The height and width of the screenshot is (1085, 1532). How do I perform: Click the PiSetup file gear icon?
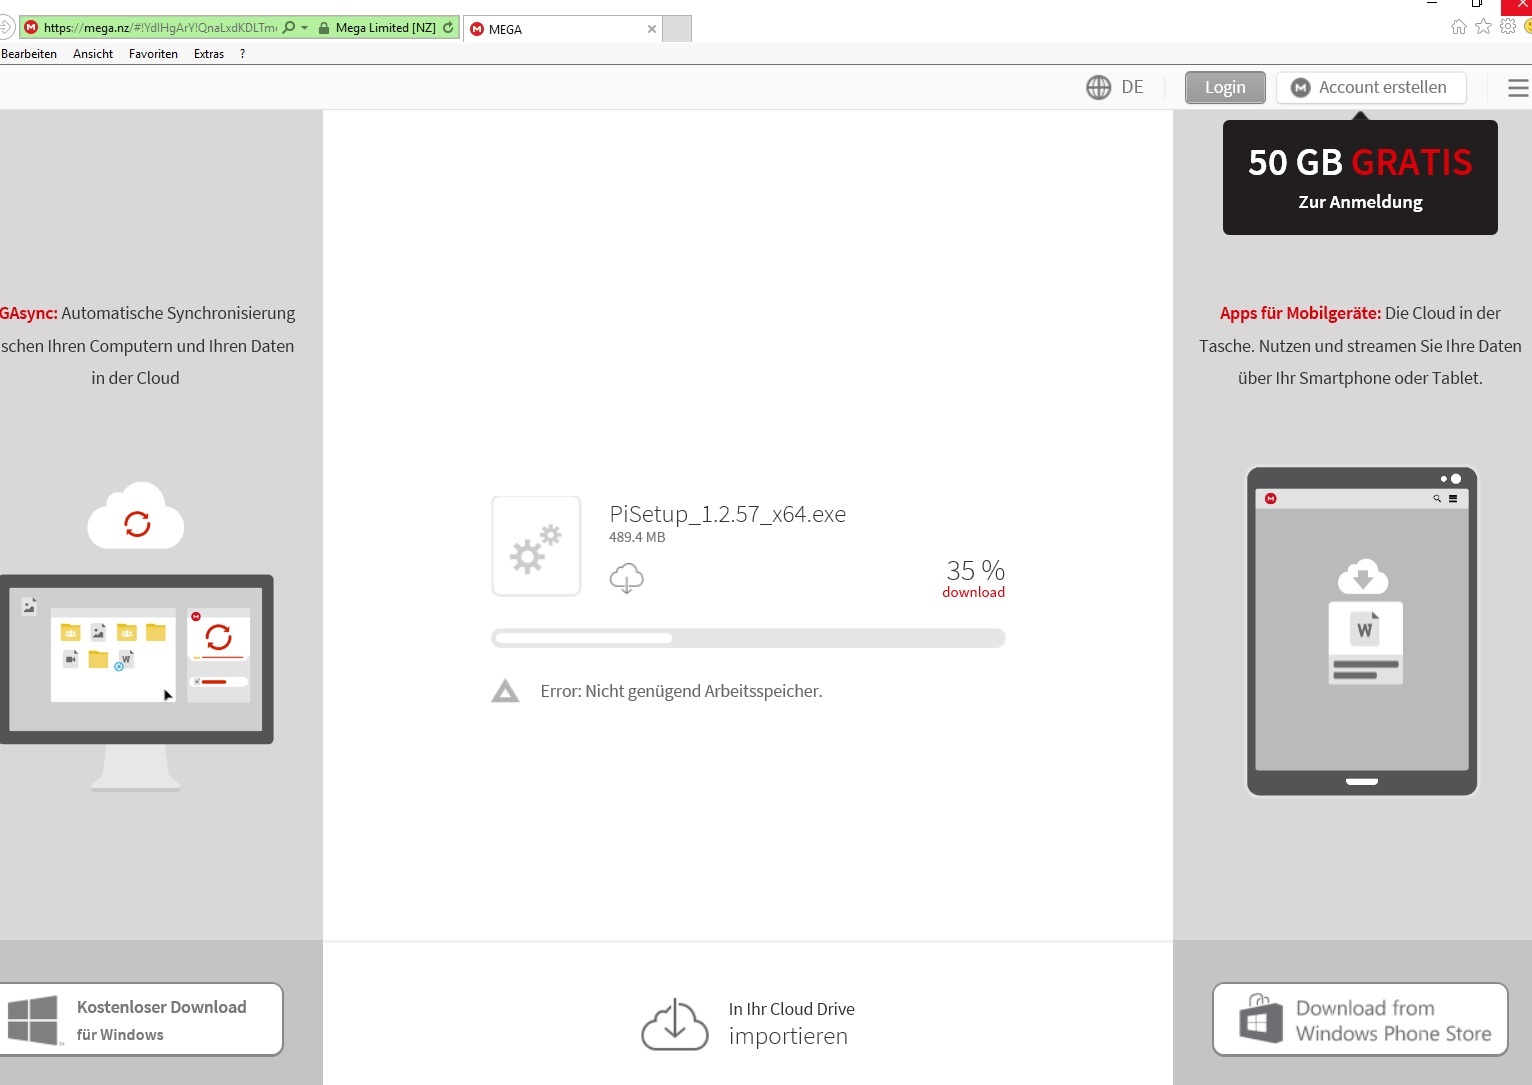pyautogui.click(x=536, y=546)
